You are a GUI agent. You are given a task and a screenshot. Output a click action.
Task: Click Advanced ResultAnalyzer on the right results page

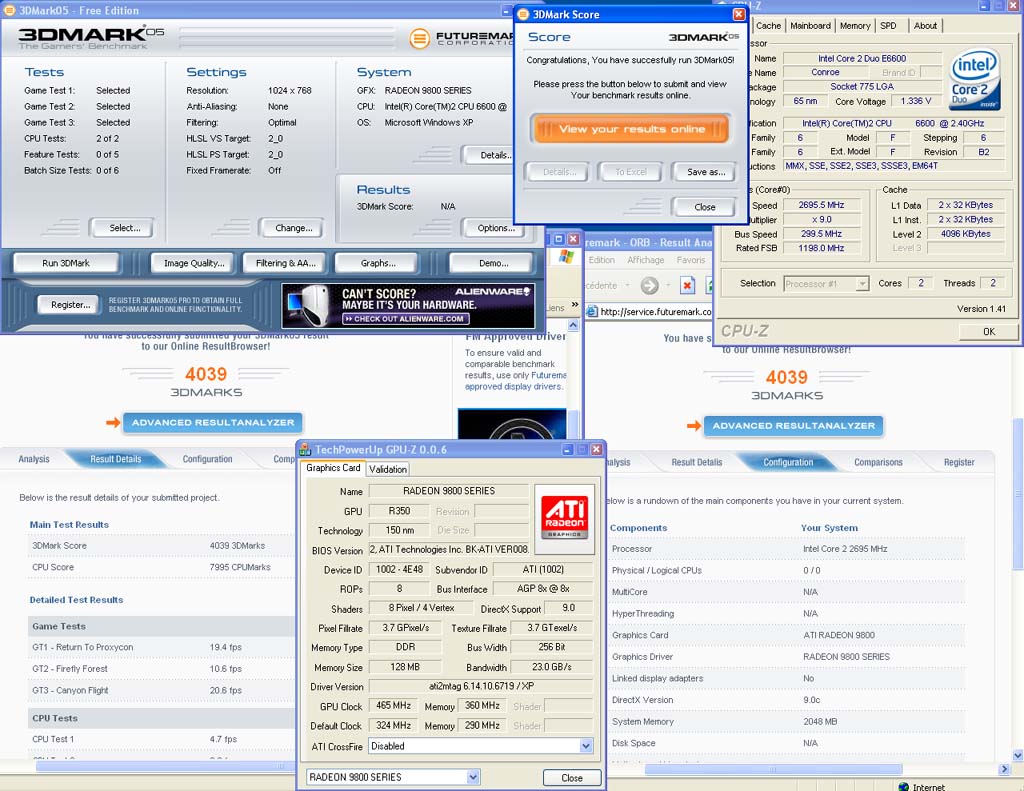click(793, 426)
